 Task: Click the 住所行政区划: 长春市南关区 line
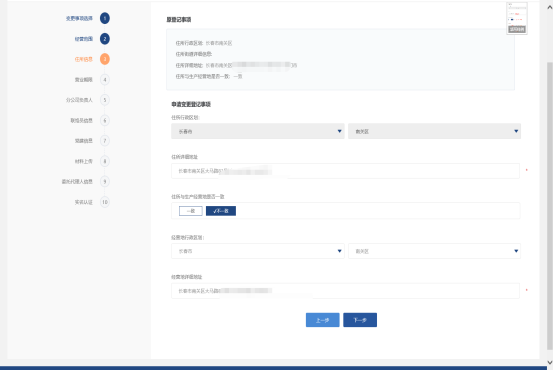204,43
